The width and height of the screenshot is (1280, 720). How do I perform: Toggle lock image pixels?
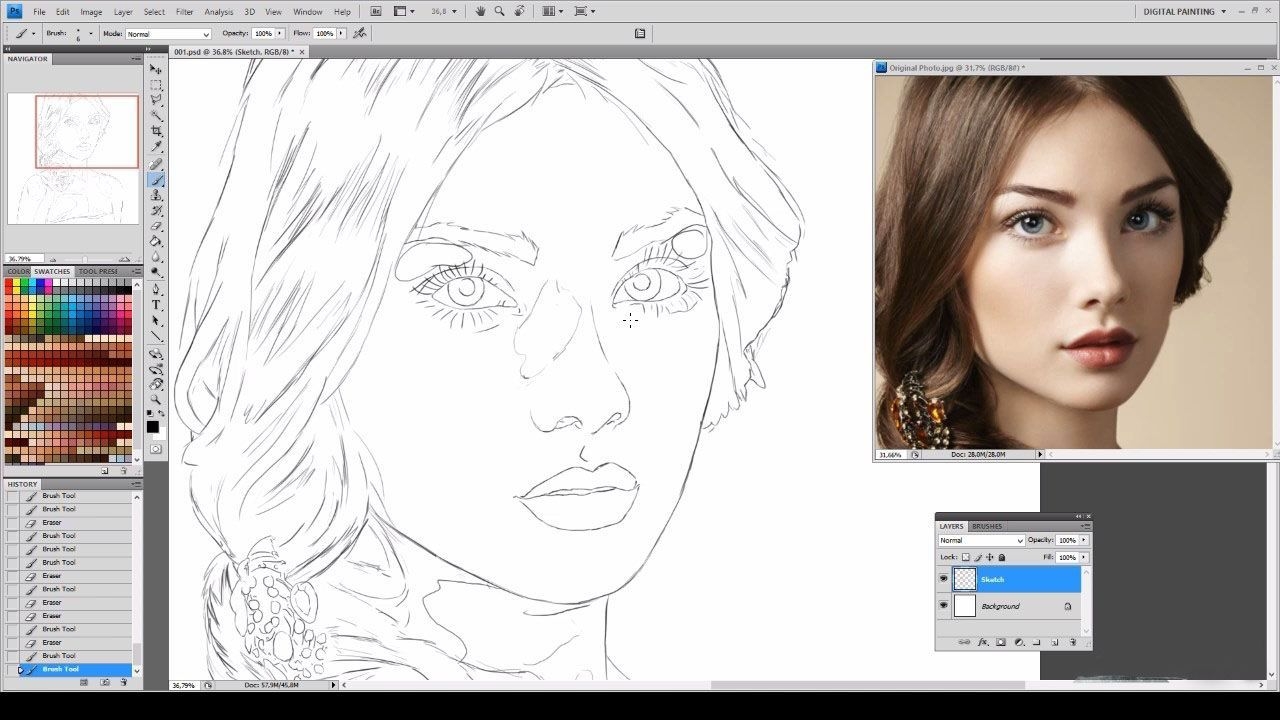(x=978, y=557)
